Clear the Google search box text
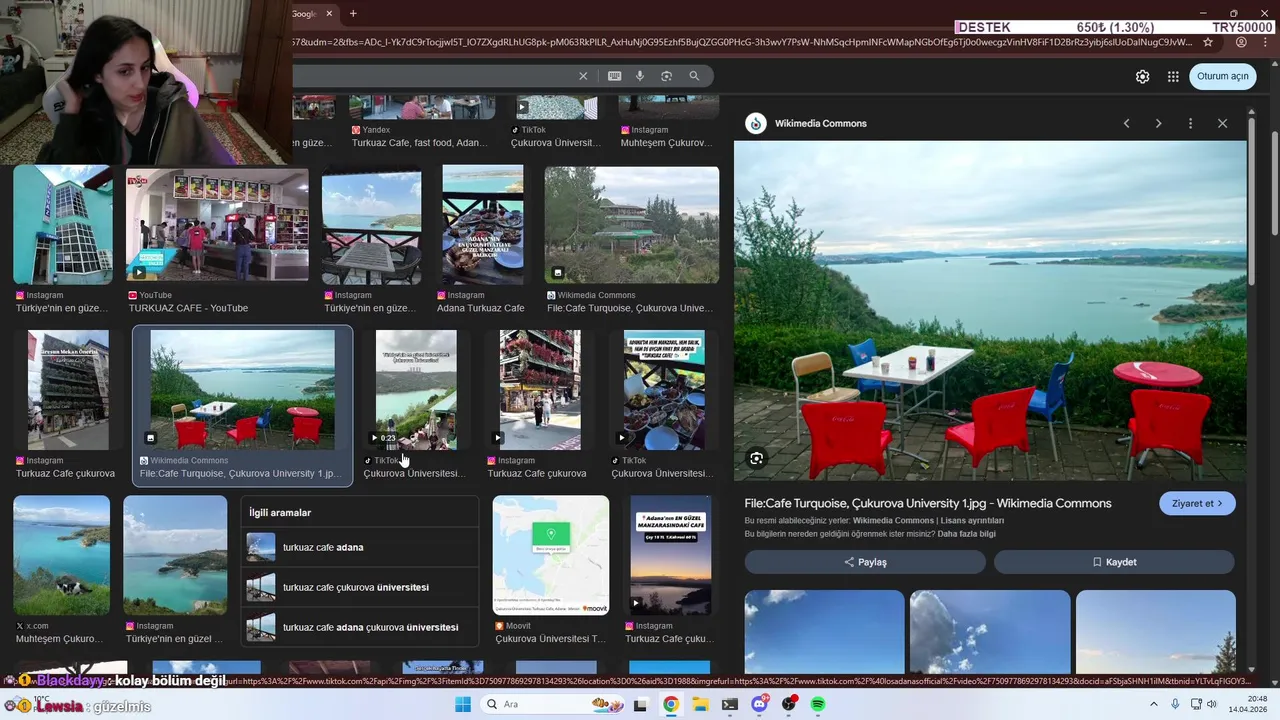The image size is (1280, 720). click(583, 76)
